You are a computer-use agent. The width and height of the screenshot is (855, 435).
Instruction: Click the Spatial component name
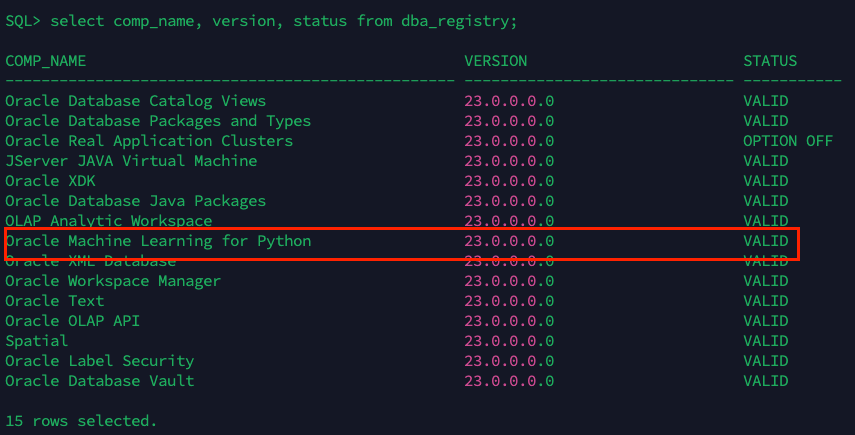point(36,341)
